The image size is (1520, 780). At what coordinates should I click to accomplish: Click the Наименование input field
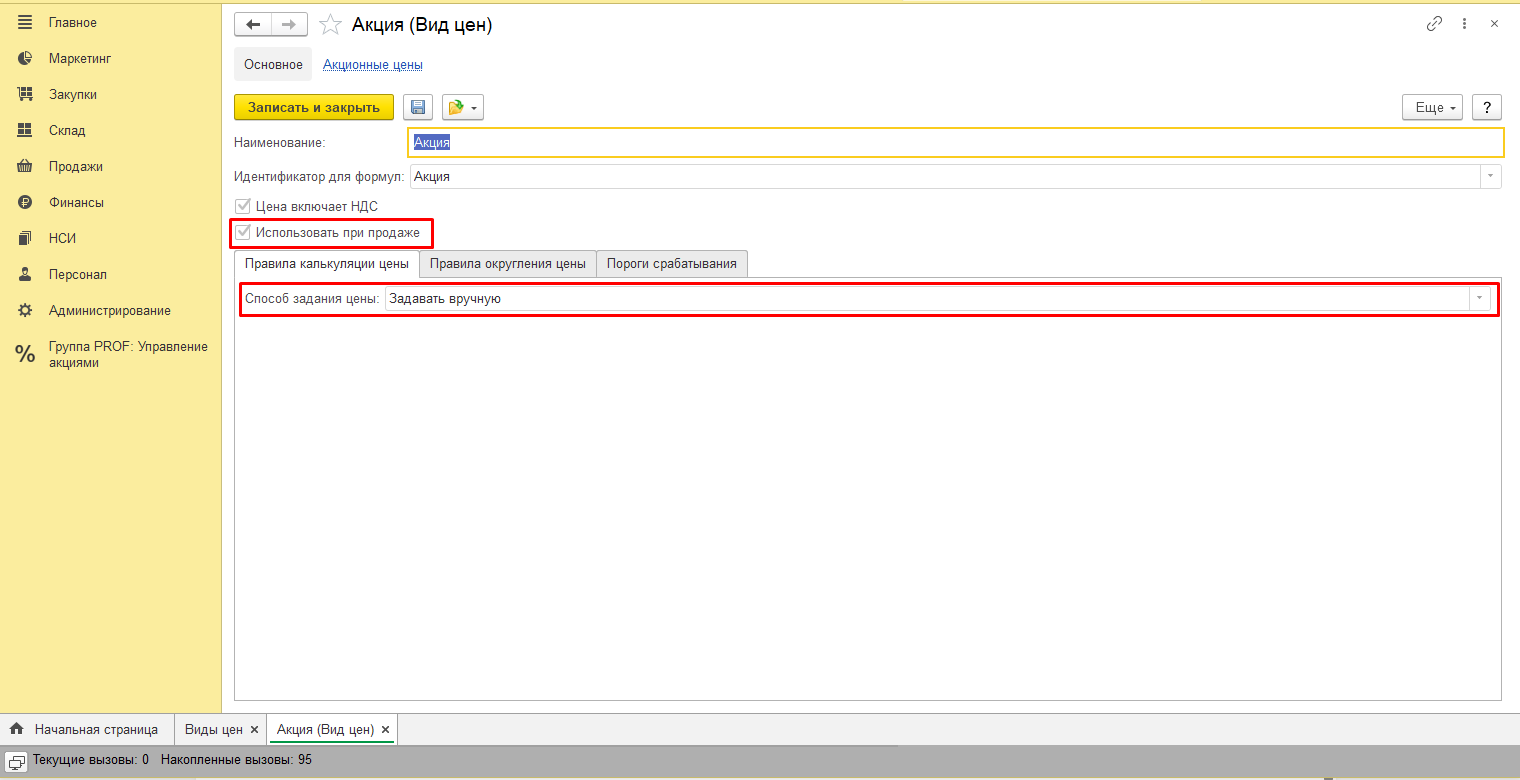tap(955, 143)
